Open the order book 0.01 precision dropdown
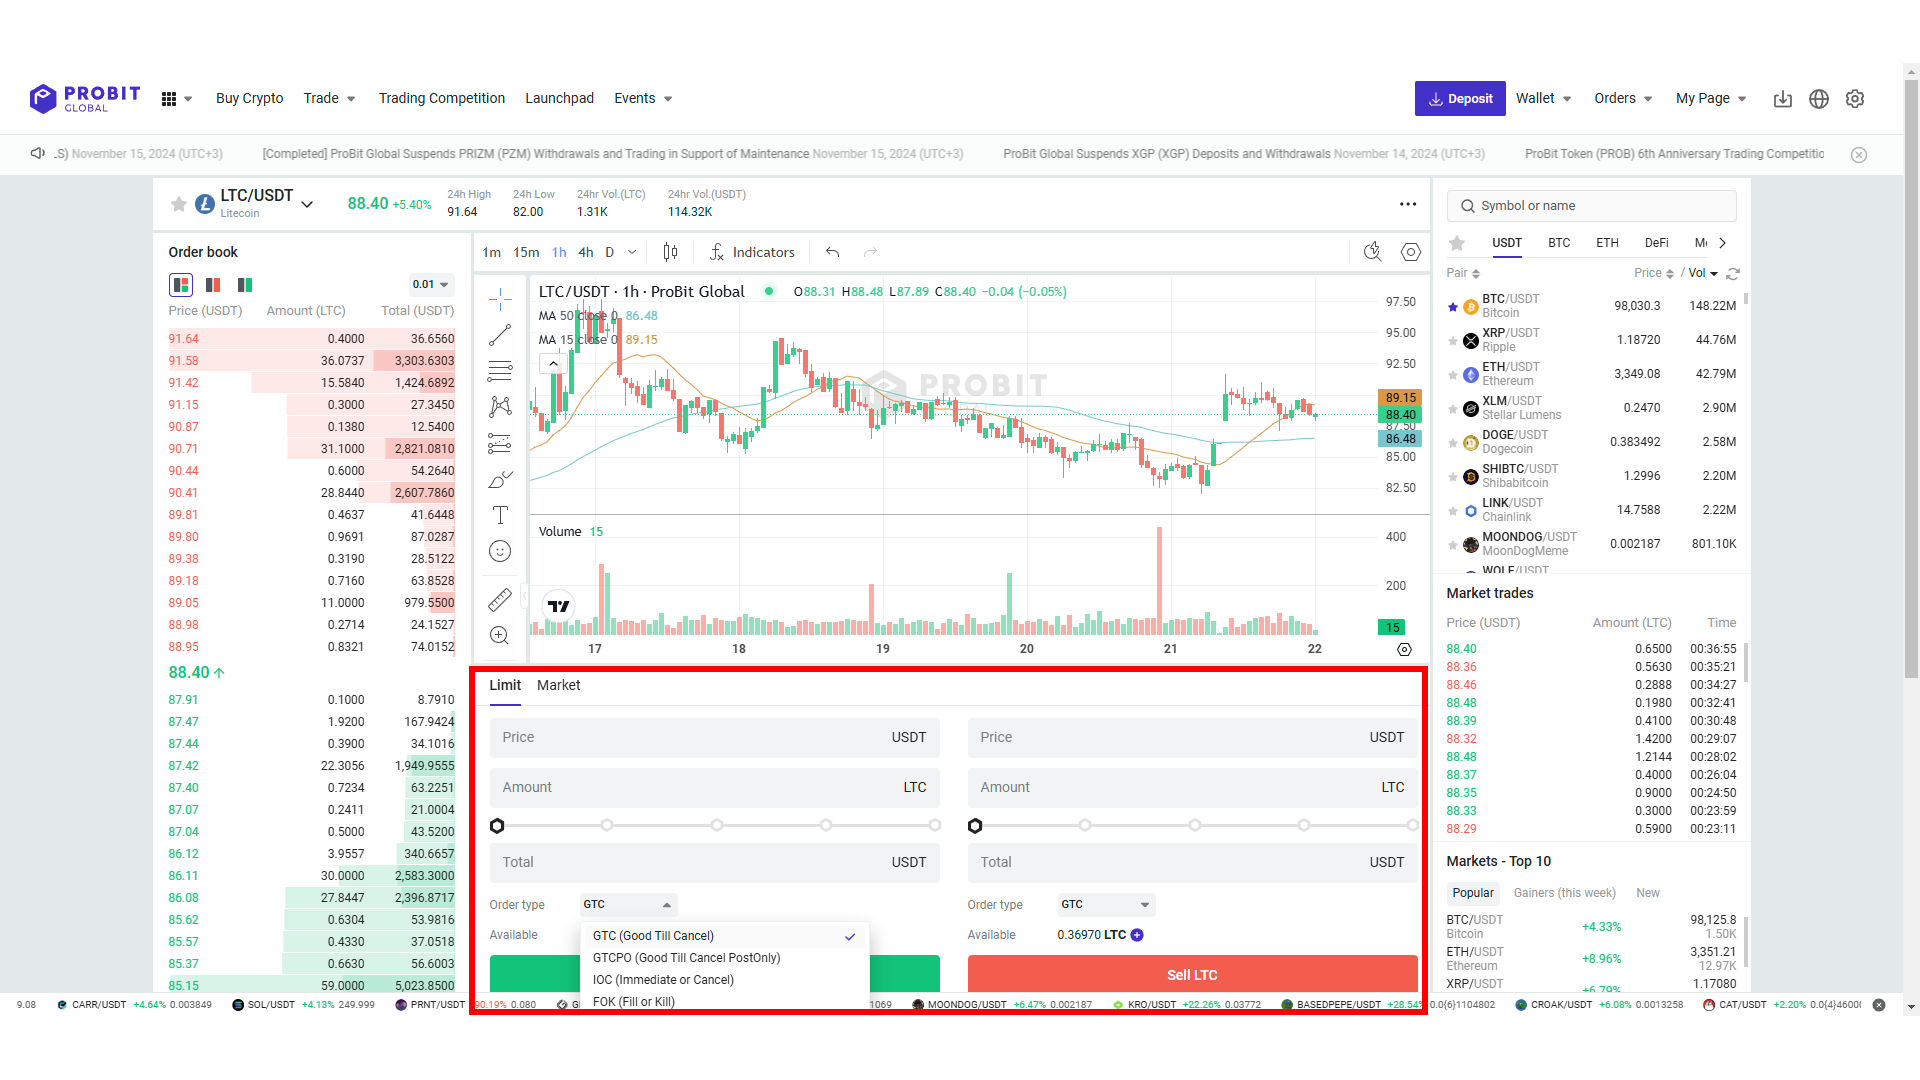 click(x=431, y=285)
